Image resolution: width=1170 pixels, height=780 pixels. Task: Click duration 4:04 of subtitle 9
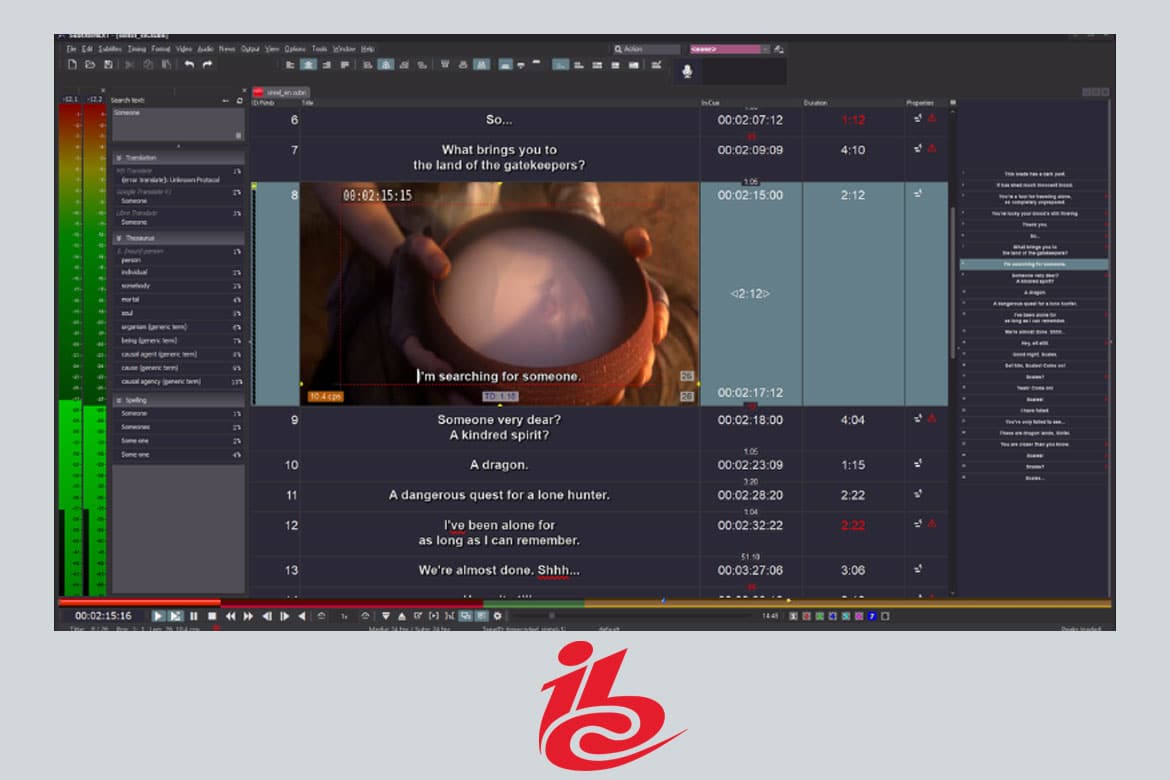pos(853,420)
